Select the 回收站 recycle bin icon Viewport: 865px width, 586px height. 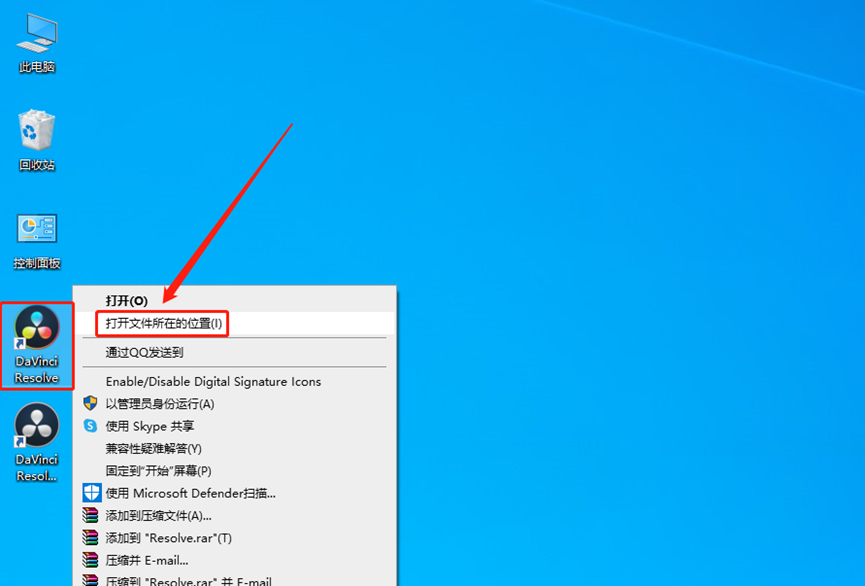tap(36, 141)
